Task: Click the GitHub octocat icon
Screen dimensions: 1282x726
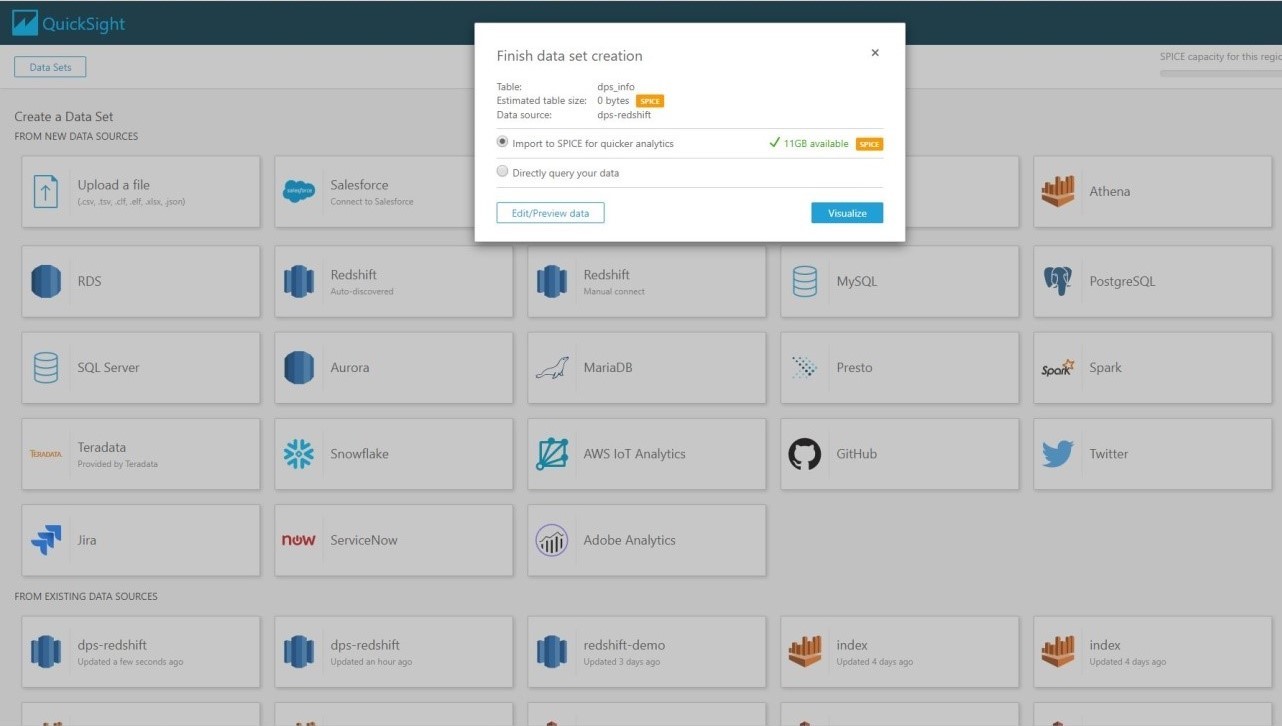Action: (805, 454)
